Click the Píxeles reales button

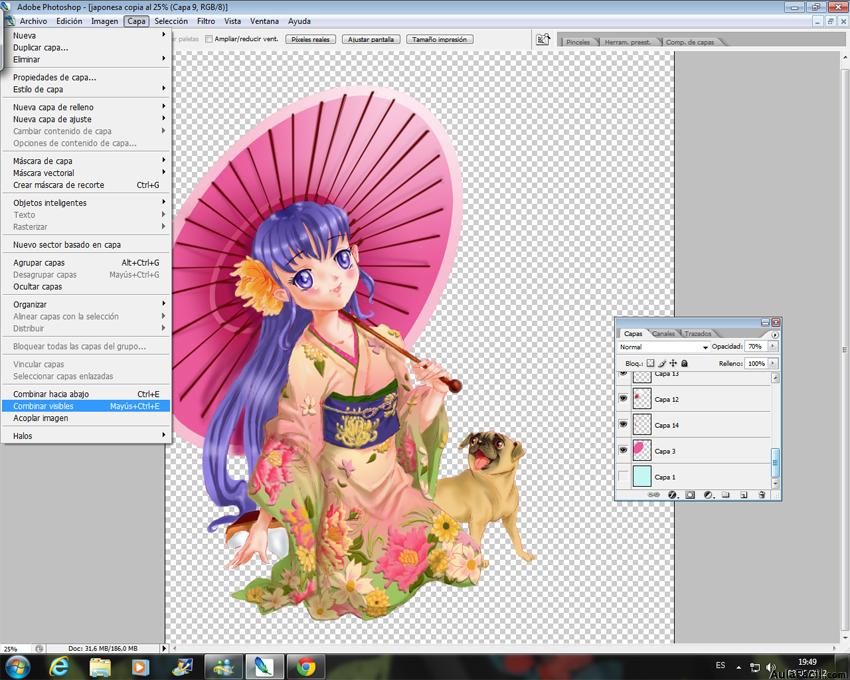click(311, 39)
